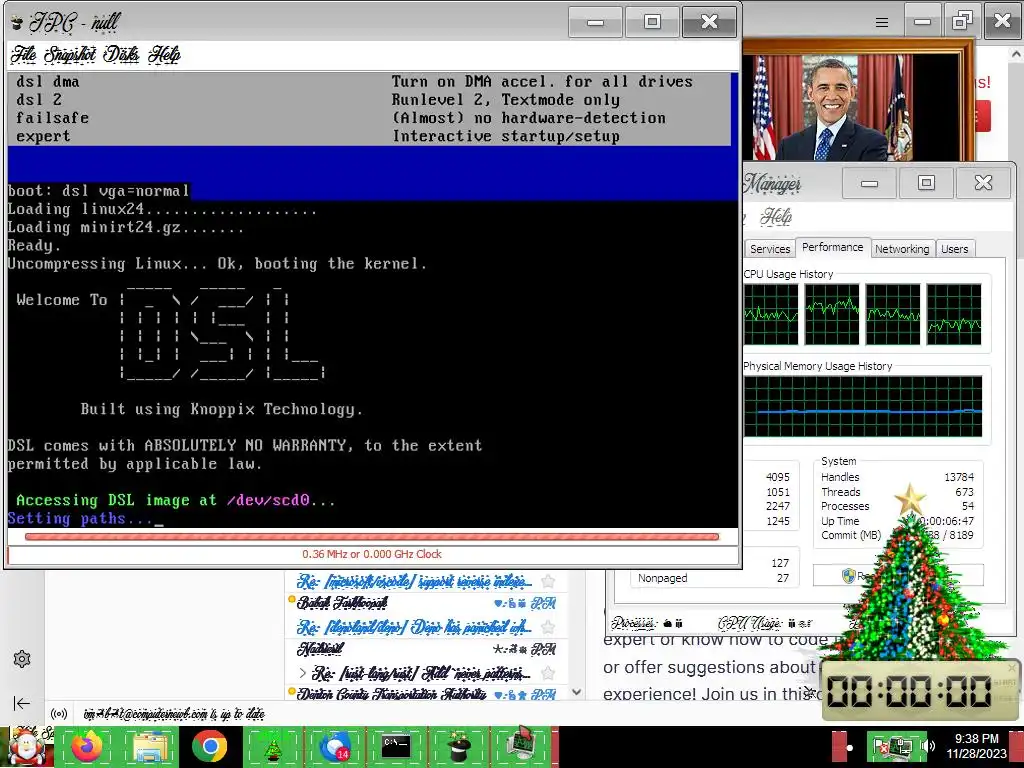Open the Disks menu in JPC
The image size is (1024, 768).
(121, 54)
